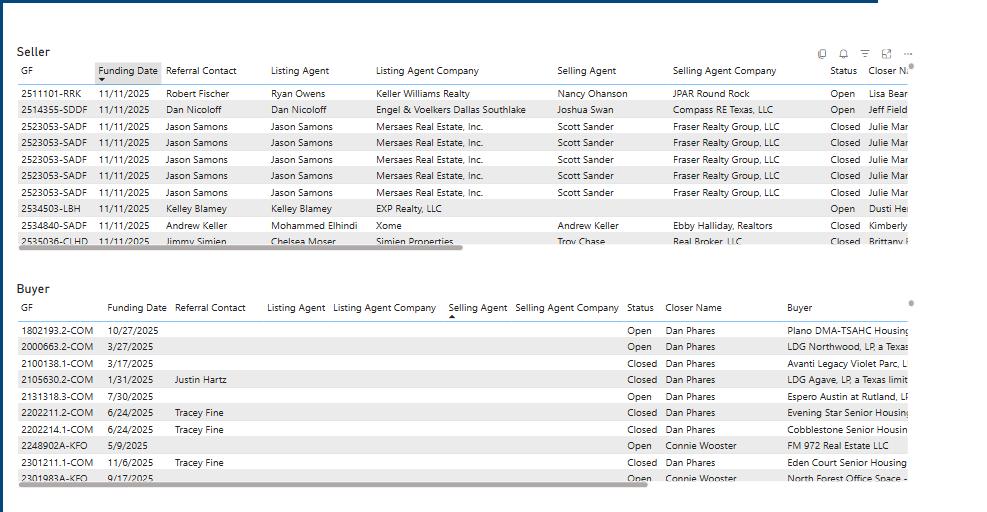Click the Buyer table vertical scroll thumb
987x512 pixels.
[911, 304]
